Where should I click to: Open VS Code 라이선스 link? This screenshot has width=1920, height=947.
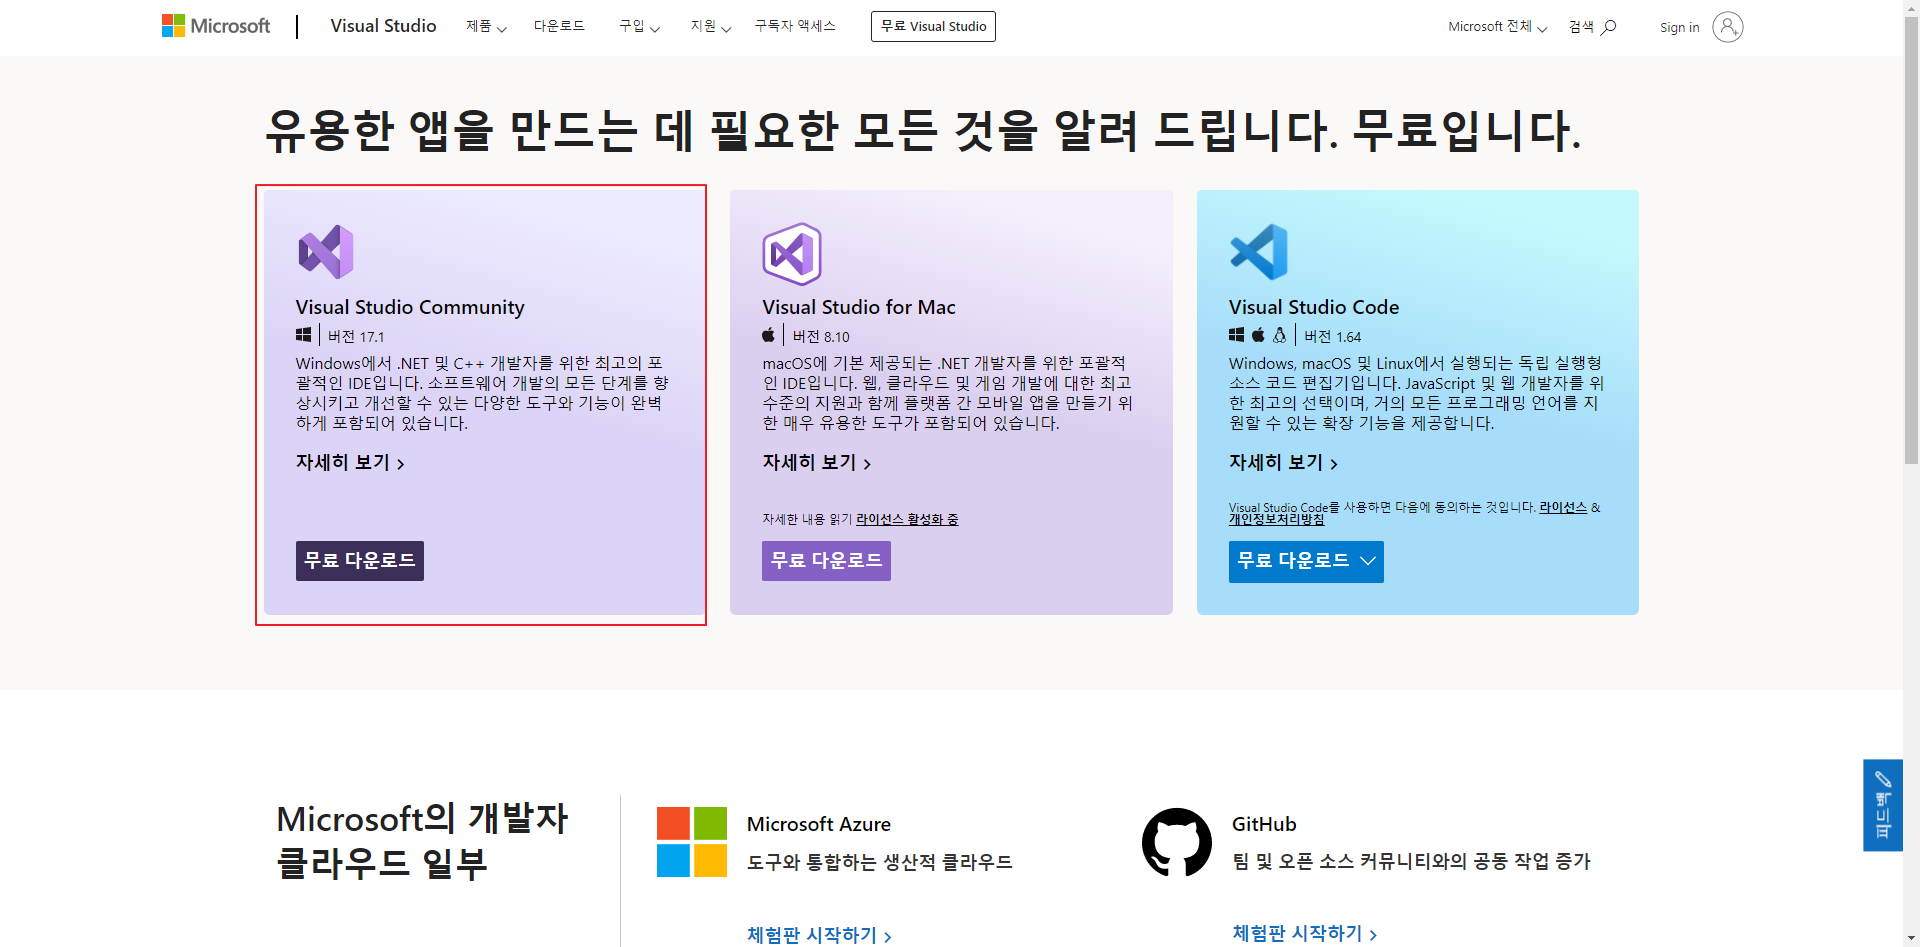coord(1563,507)
